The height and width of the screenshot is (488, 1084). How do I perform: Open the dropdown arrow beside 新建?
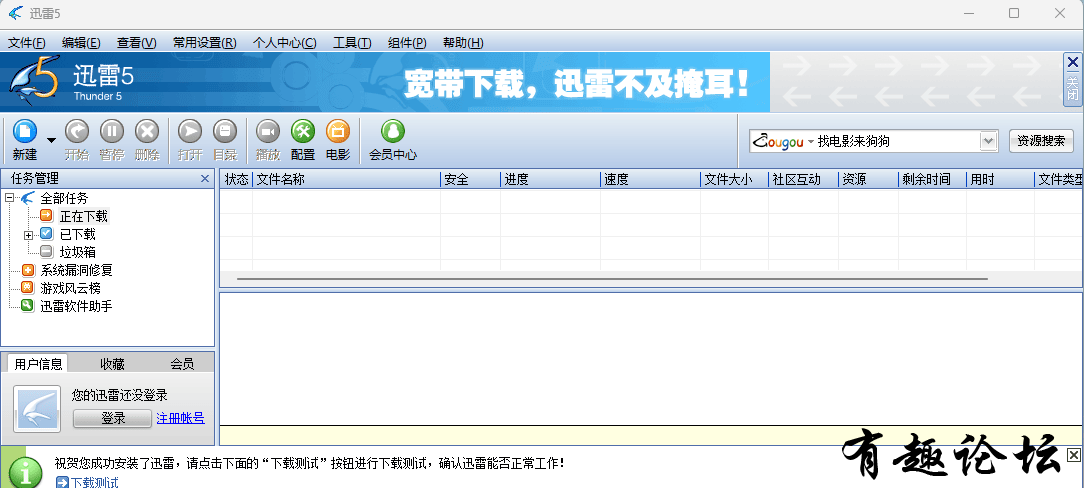pyautogui.click(x=51, y=140)
